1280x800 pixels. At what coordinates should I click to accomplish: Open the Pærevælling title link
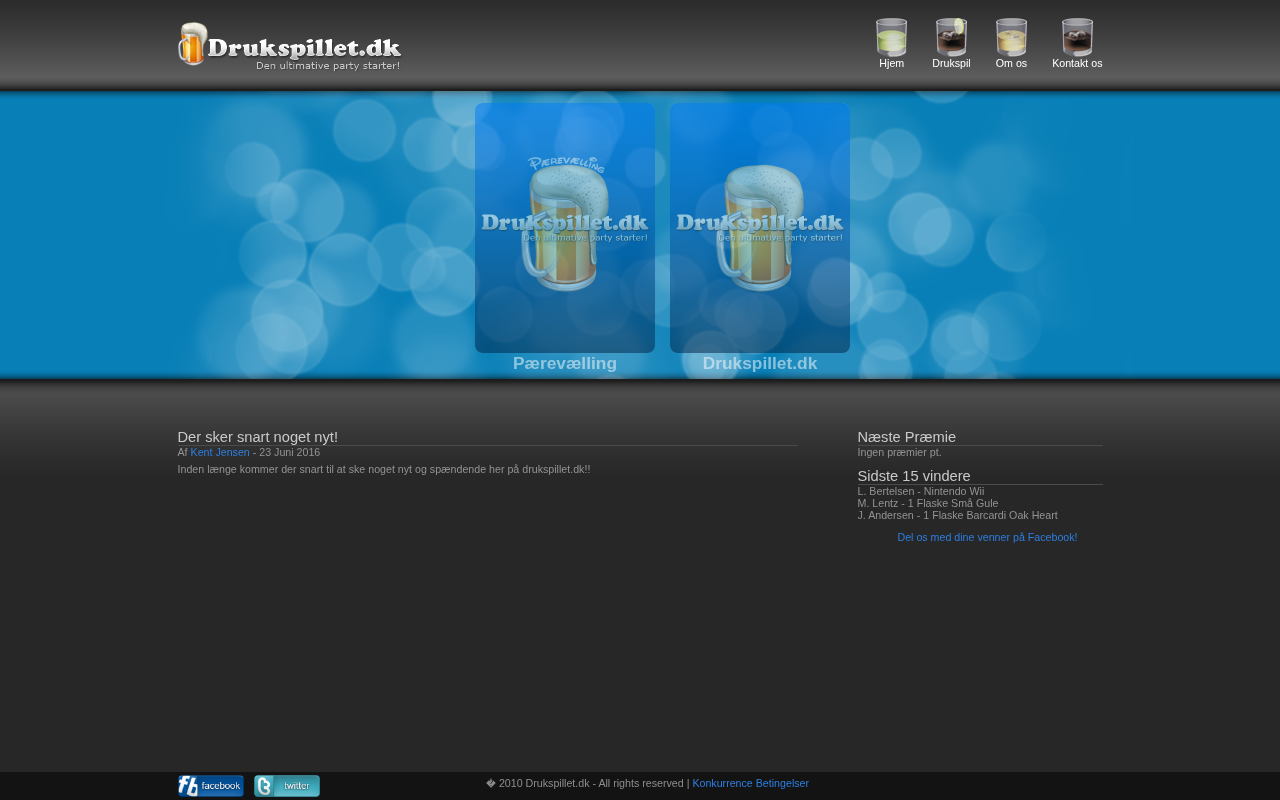pos(565,364)
